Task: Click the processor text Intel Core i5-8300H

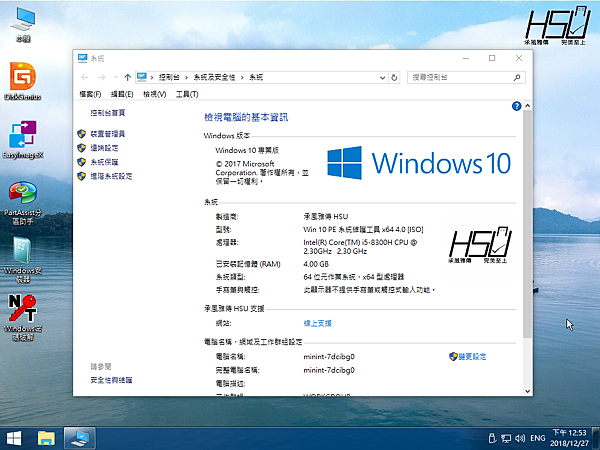Action: tap(360, 247)
